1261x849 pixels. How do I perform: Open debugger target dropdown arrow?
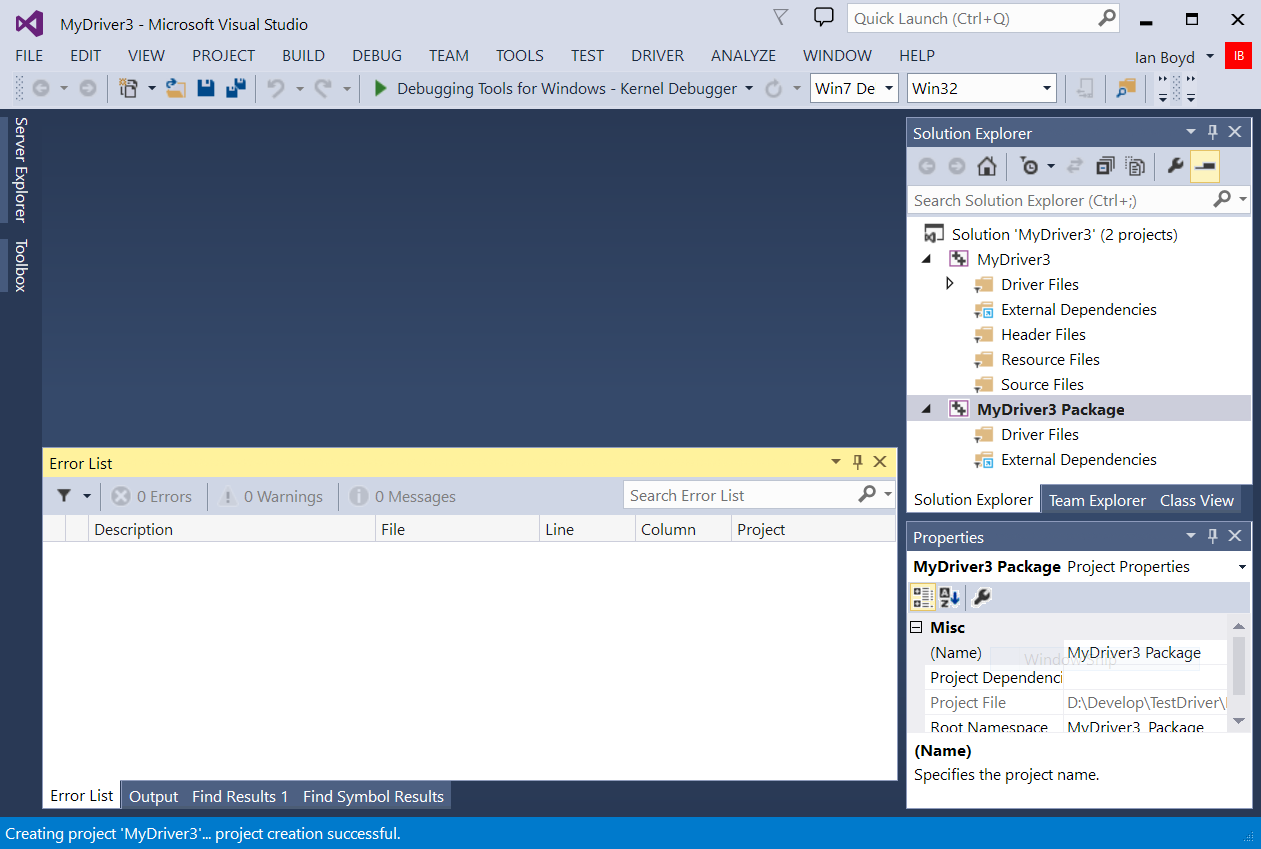(x=749, y=88)
